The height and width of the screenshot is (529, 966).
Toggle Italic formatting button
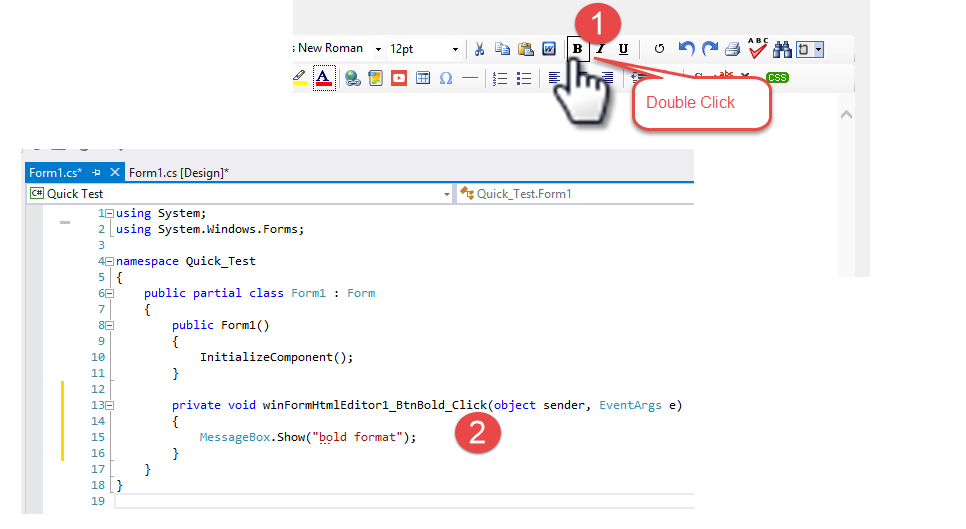pos(600,49)
